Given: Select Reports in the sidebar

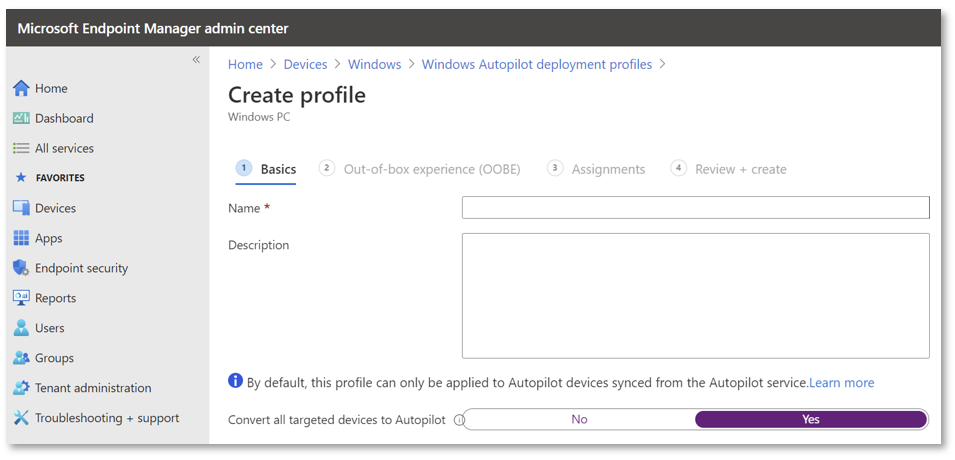Looking at the screenshot, I should [x=55, y=298].
